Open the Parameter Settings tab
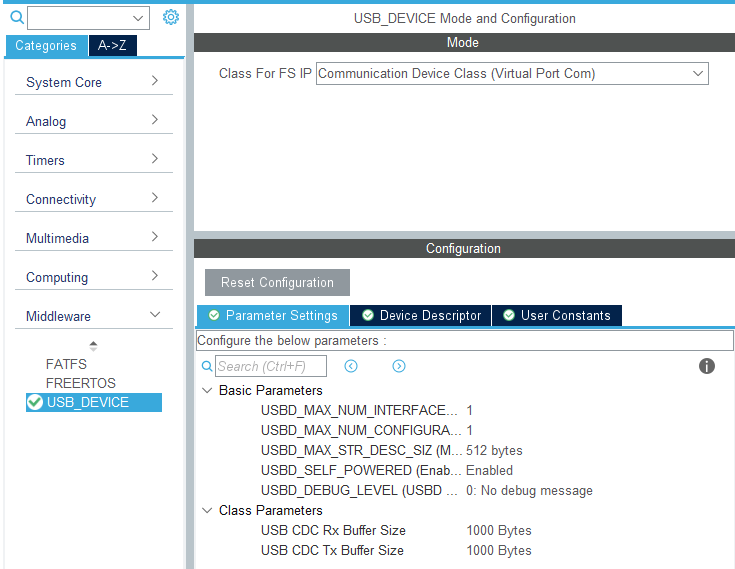The width and height of the screenshot is (735, 569). click(273, 315)
